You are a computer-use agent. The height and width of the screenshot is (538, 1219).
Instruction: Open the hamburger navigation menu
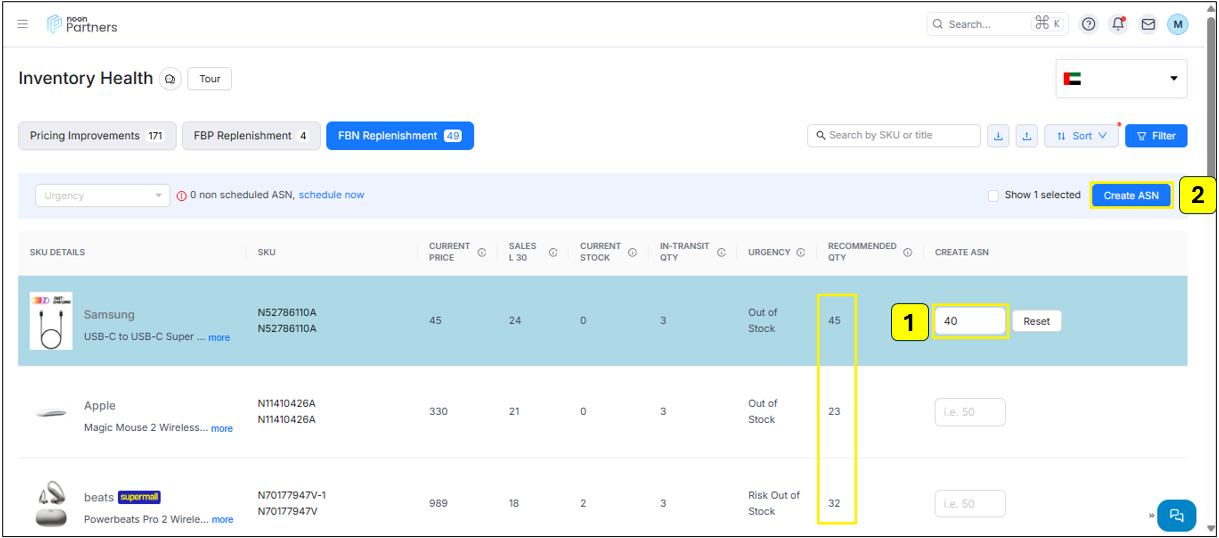[23, 24]
